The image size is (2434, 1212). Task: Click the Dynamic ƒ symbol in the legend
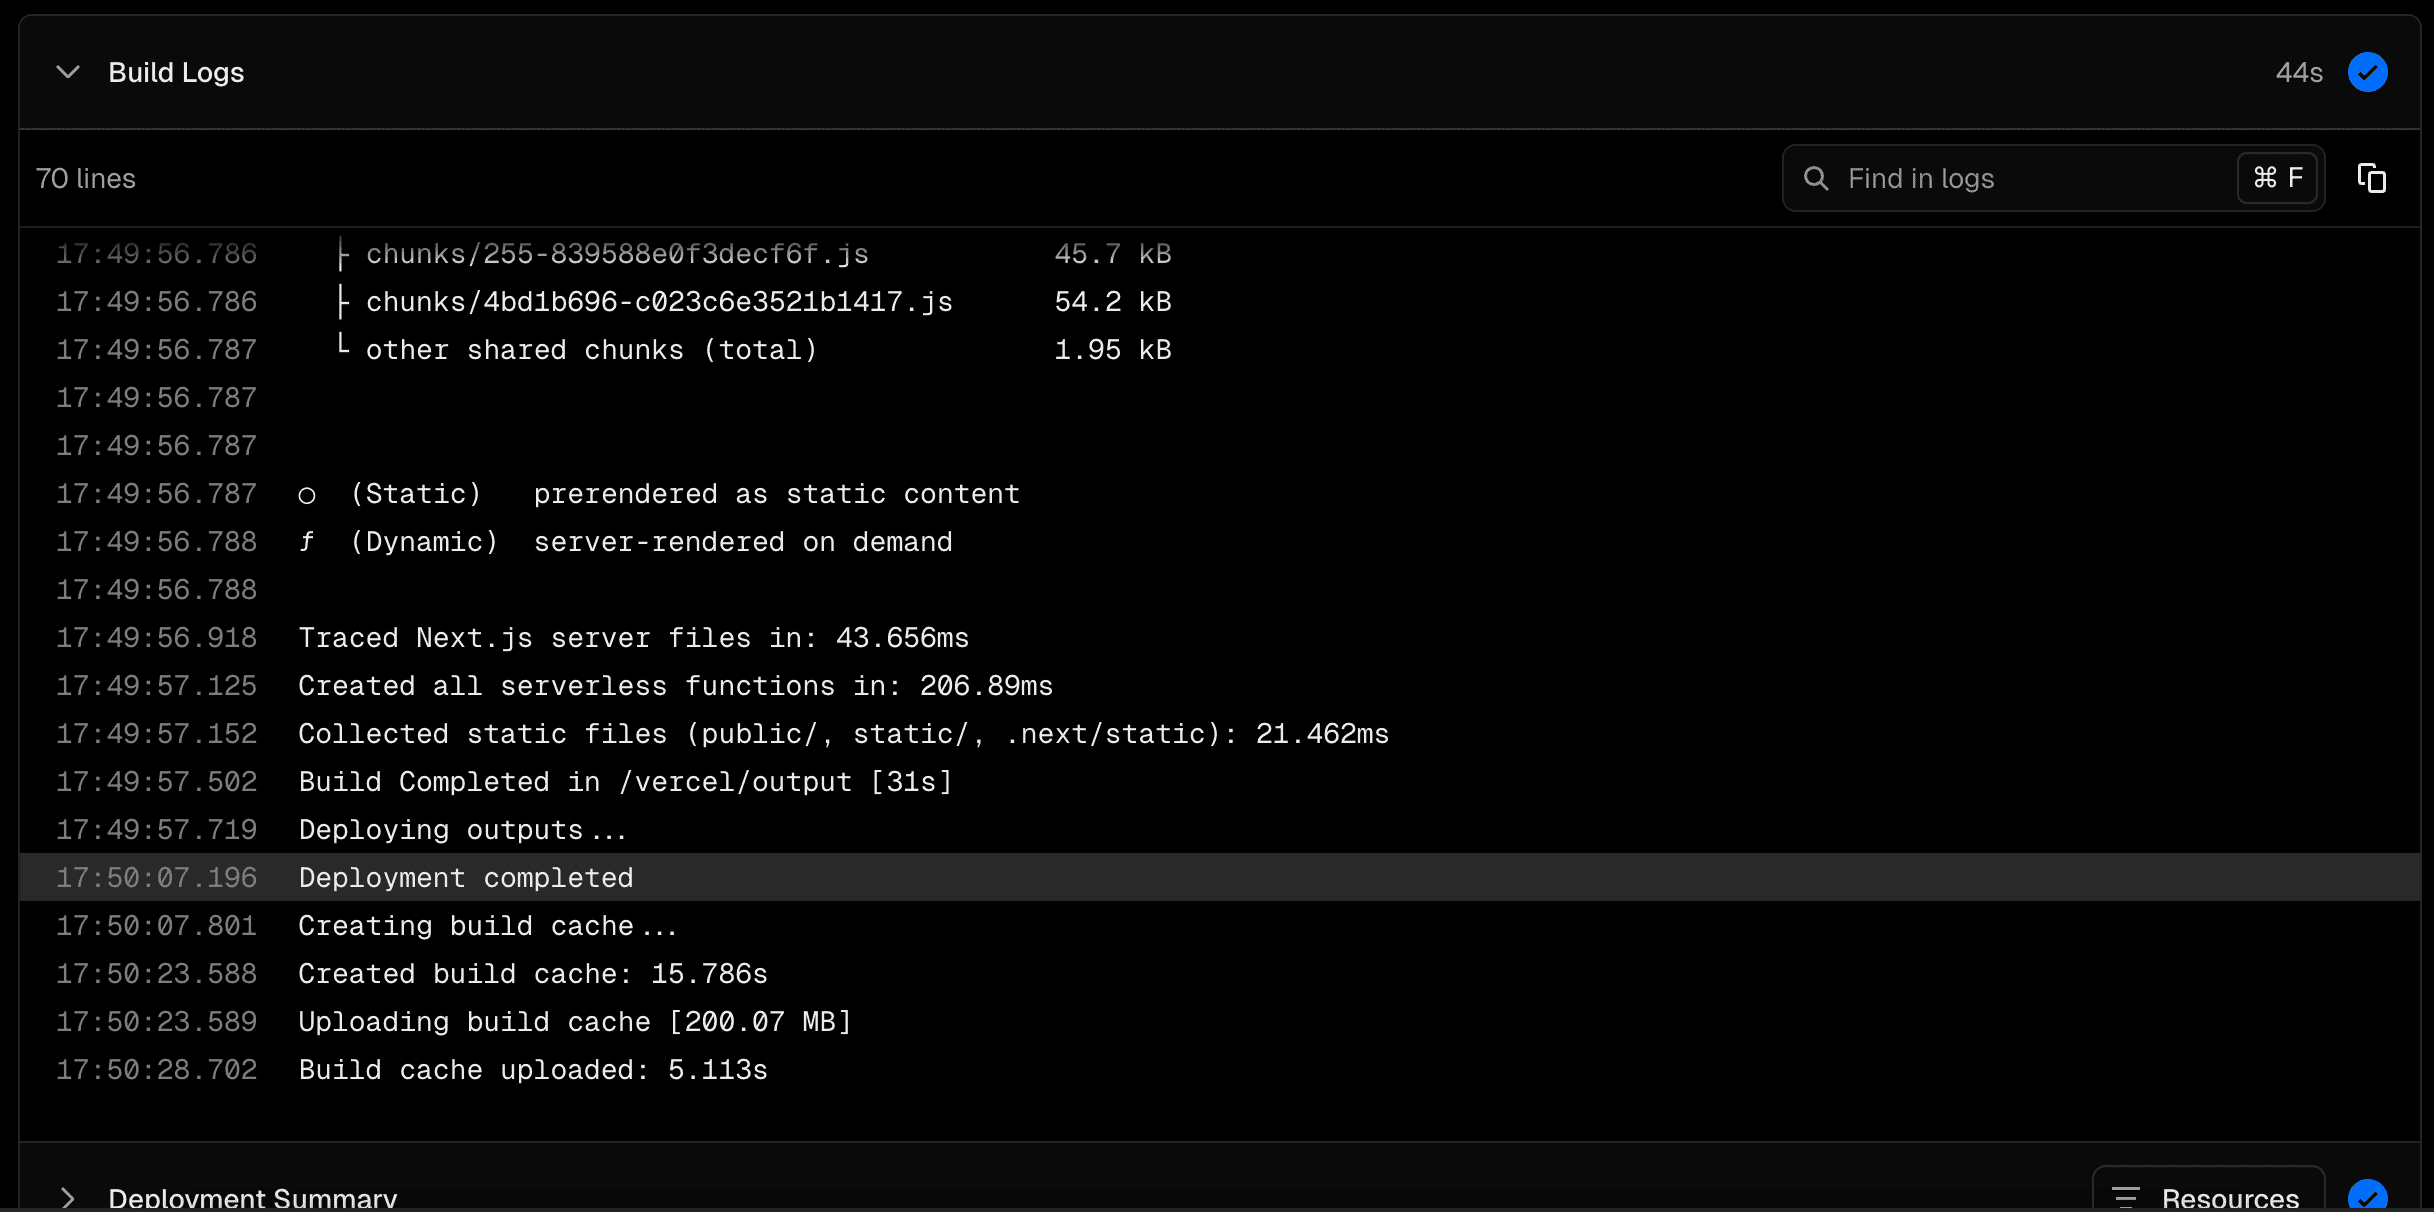pyautogui.click(x=307, y=542)
